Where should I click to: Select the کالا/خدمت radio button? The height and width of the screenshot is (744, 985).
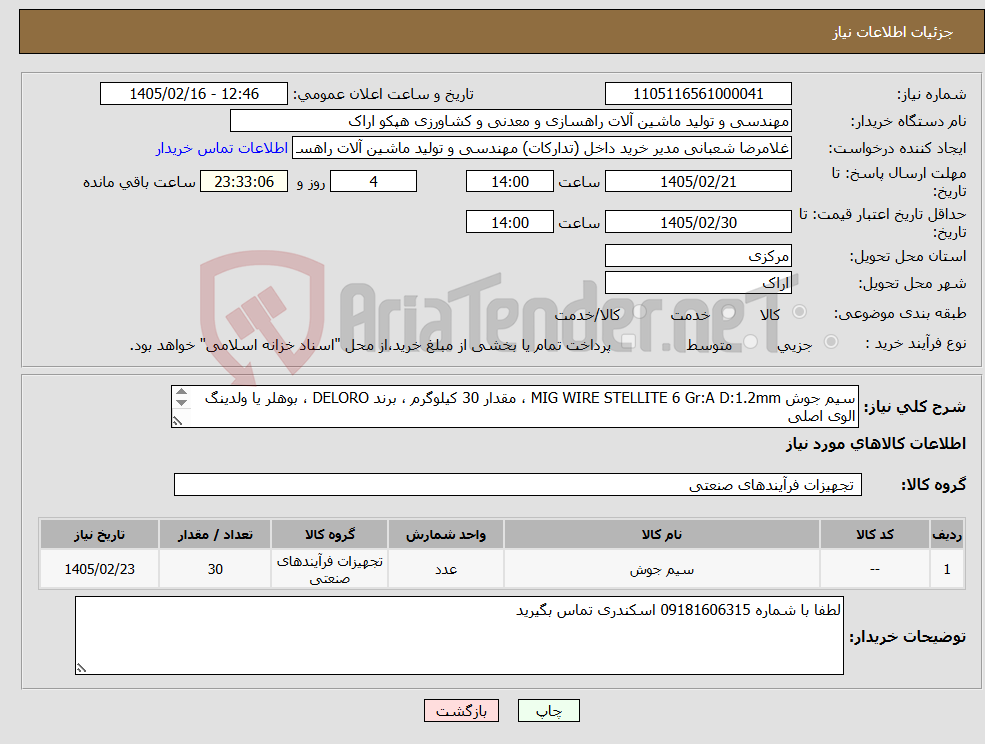[x=639, y=312]
